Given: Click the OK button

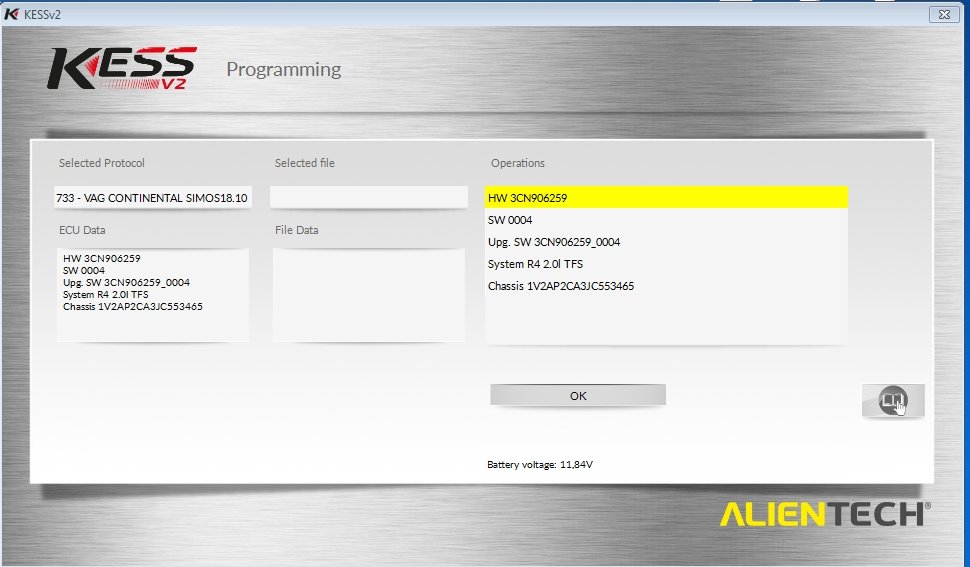Looking at the screenshot, I should pos(578,395).
